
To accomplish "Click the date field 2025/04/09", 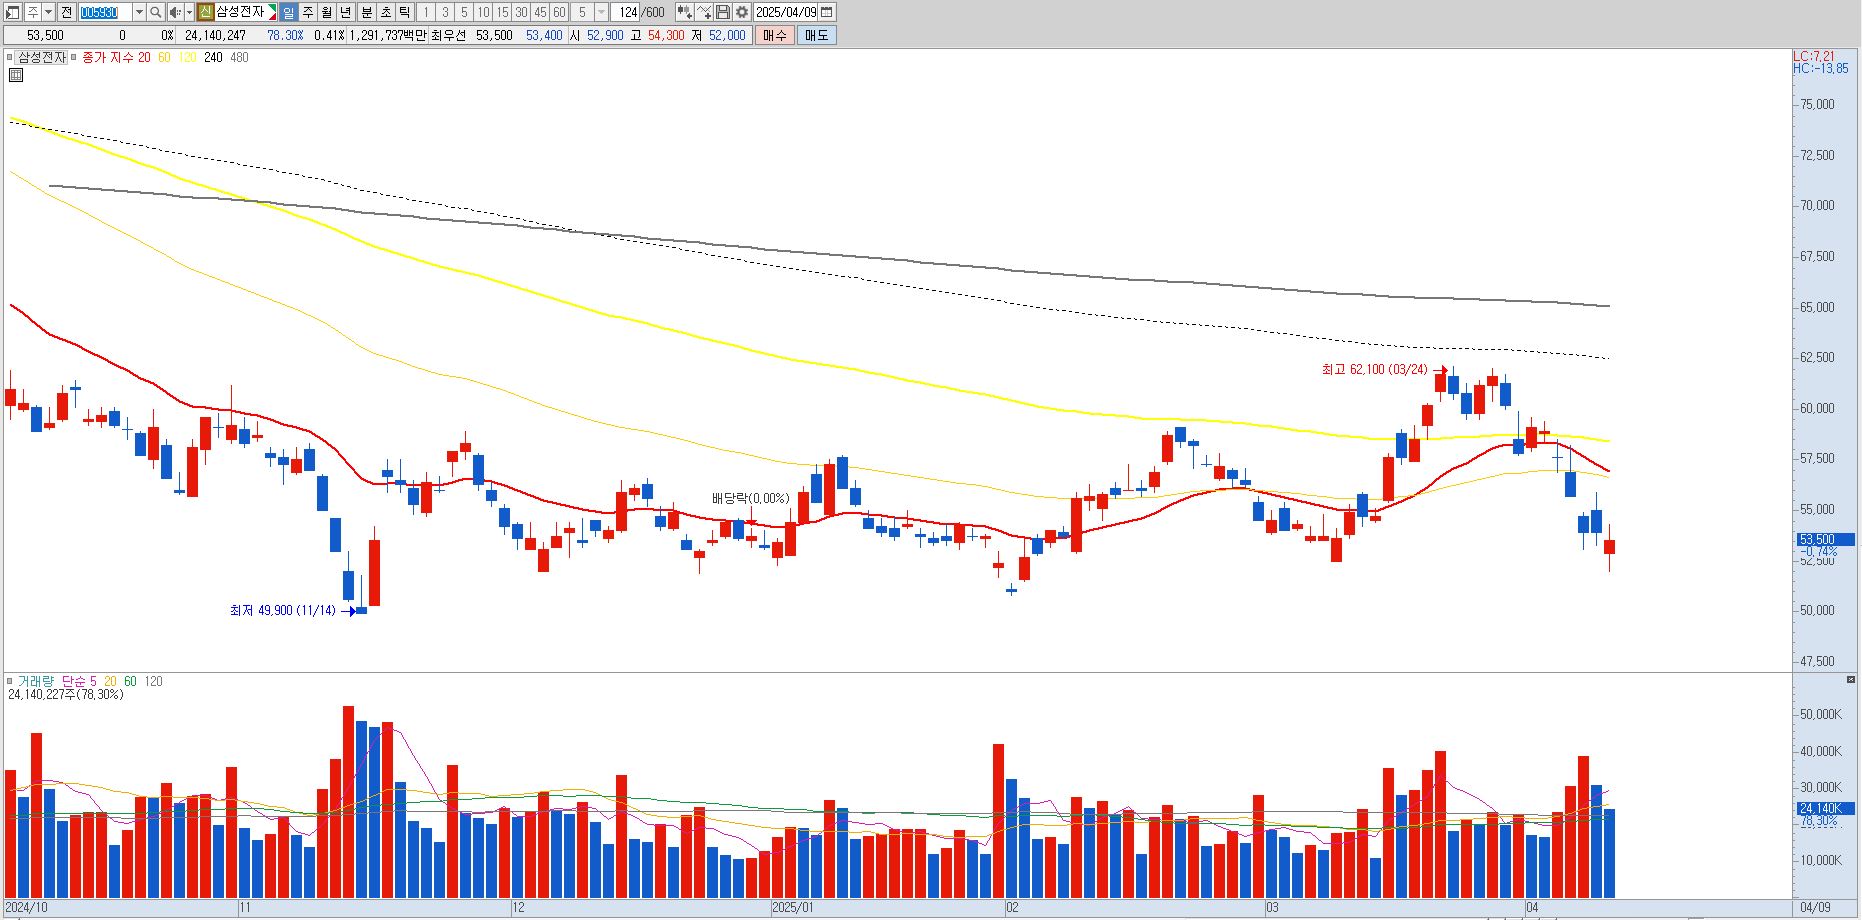I will pos(786,12).
